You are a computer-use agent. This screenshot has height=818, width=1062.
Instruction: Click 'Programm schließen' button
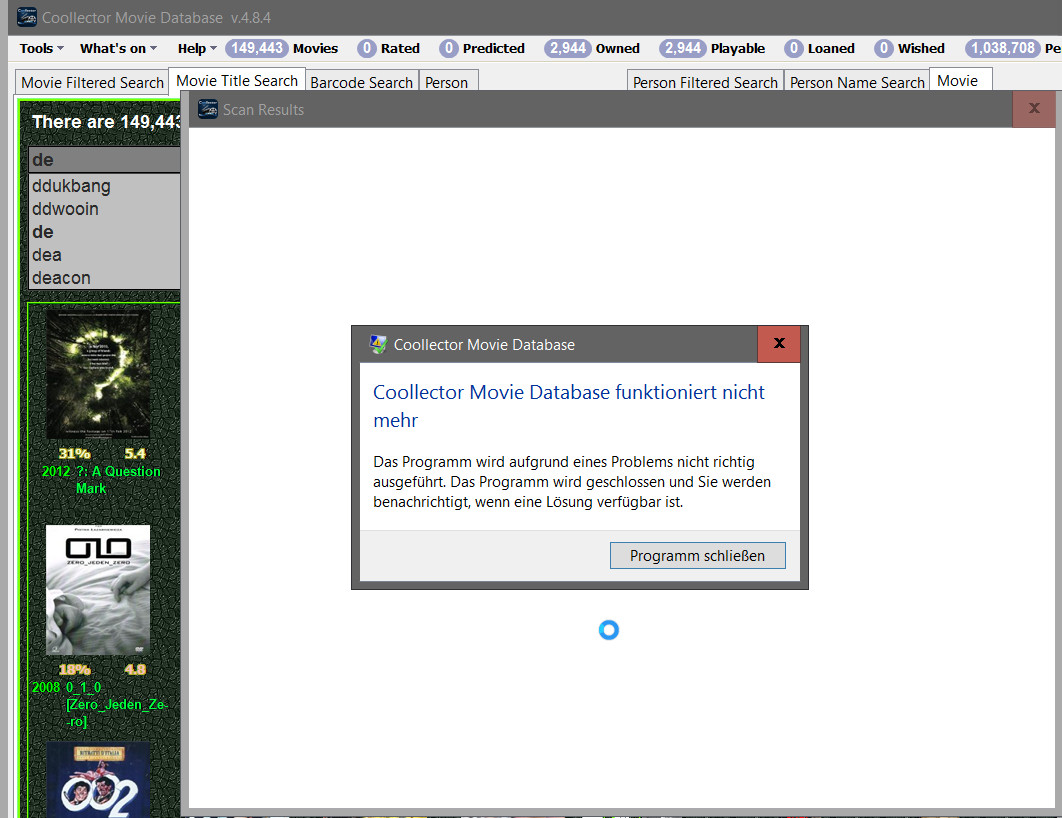coord(698,555)
